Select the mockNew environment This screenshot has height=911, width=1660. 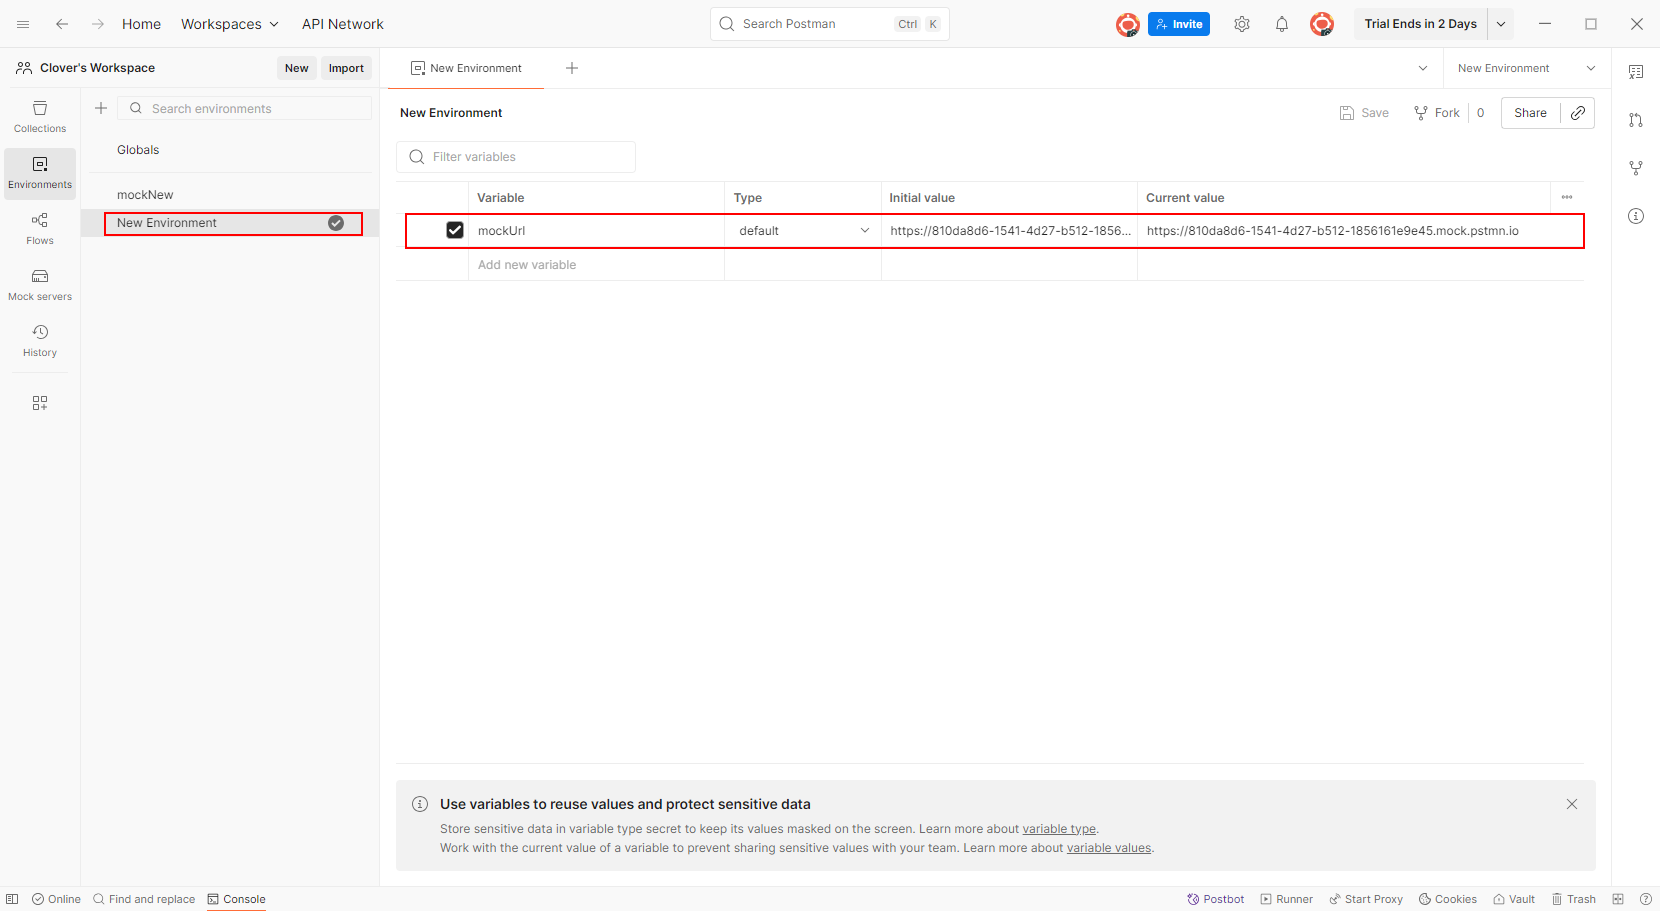click(145, 195)
